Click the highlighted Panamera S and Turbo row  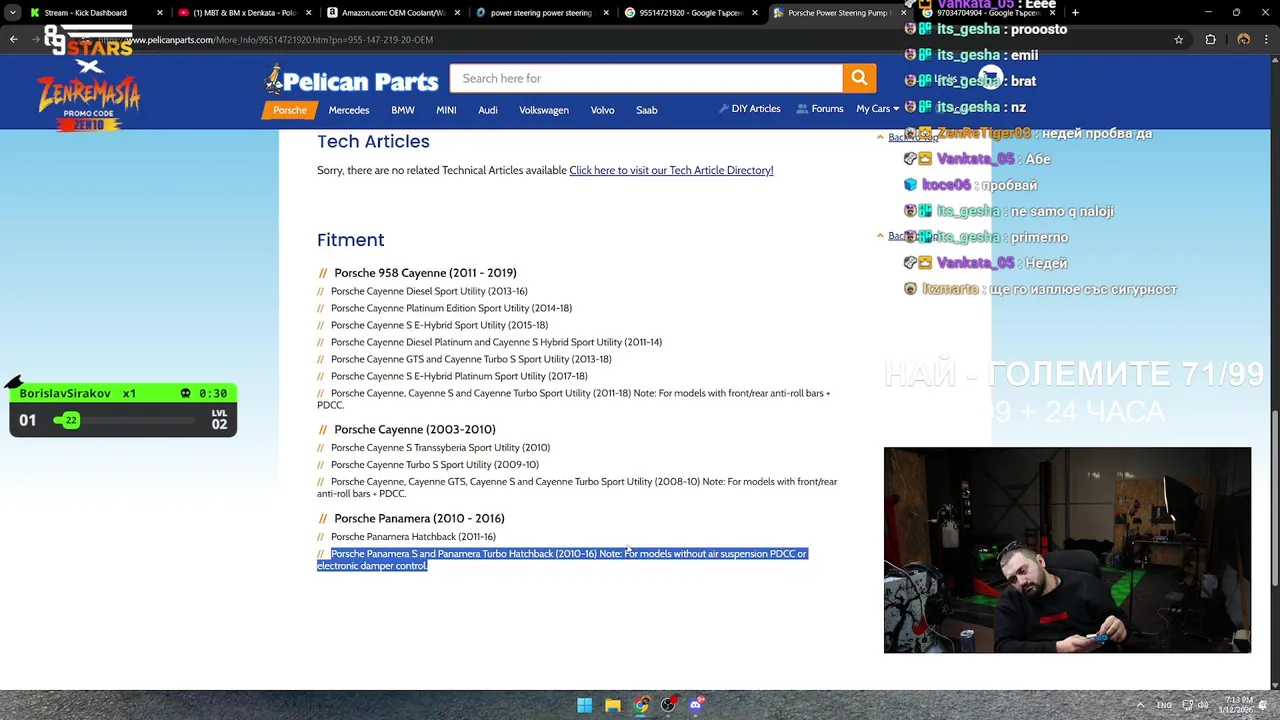562,559
